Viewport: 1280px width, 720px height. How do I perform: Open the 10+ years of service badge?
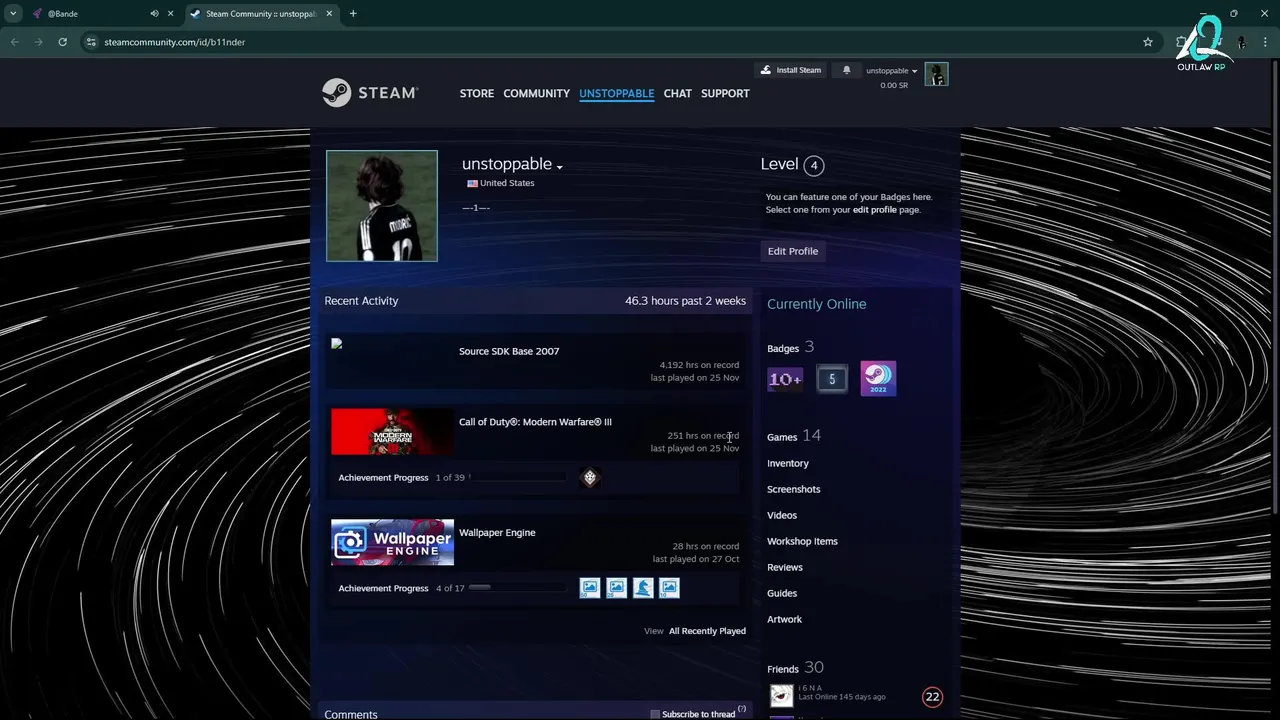[785, 379]
